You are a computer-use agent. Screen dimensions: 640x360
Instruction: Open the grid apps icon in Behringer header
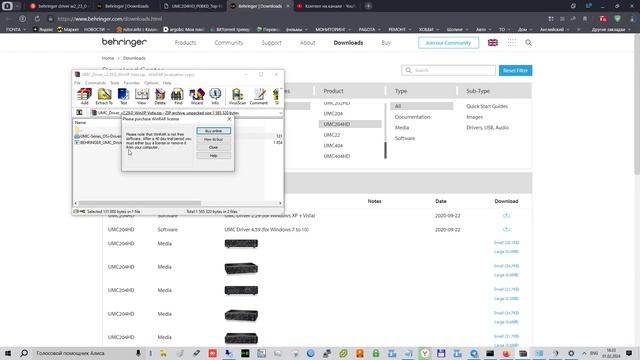[x=511, y=42]
